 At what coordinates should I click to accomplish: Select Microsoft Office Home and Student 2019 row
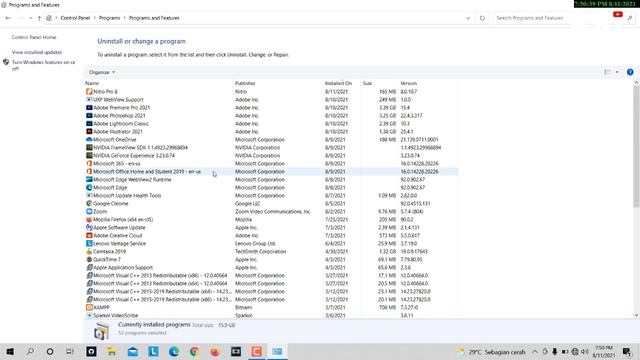click(x=271, y=171)
